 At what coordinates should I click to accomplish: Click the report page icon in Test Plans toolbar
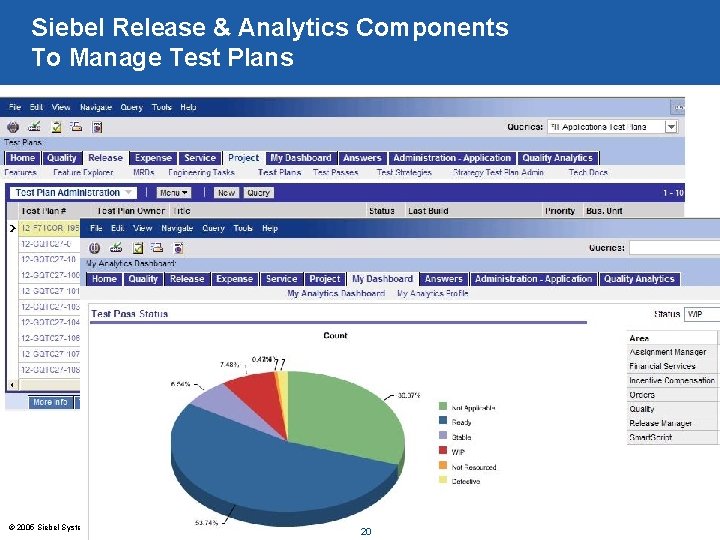[x=97, y=127]
